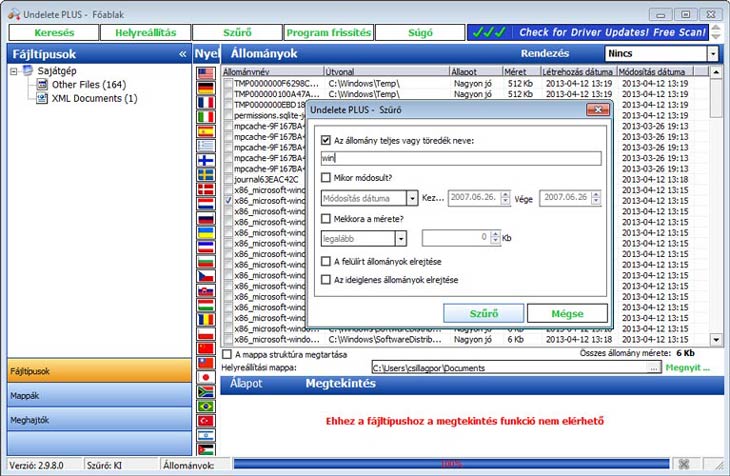Select the Polish flag language
Viewport: 730px width, 476px height.
tap(206, 334)
